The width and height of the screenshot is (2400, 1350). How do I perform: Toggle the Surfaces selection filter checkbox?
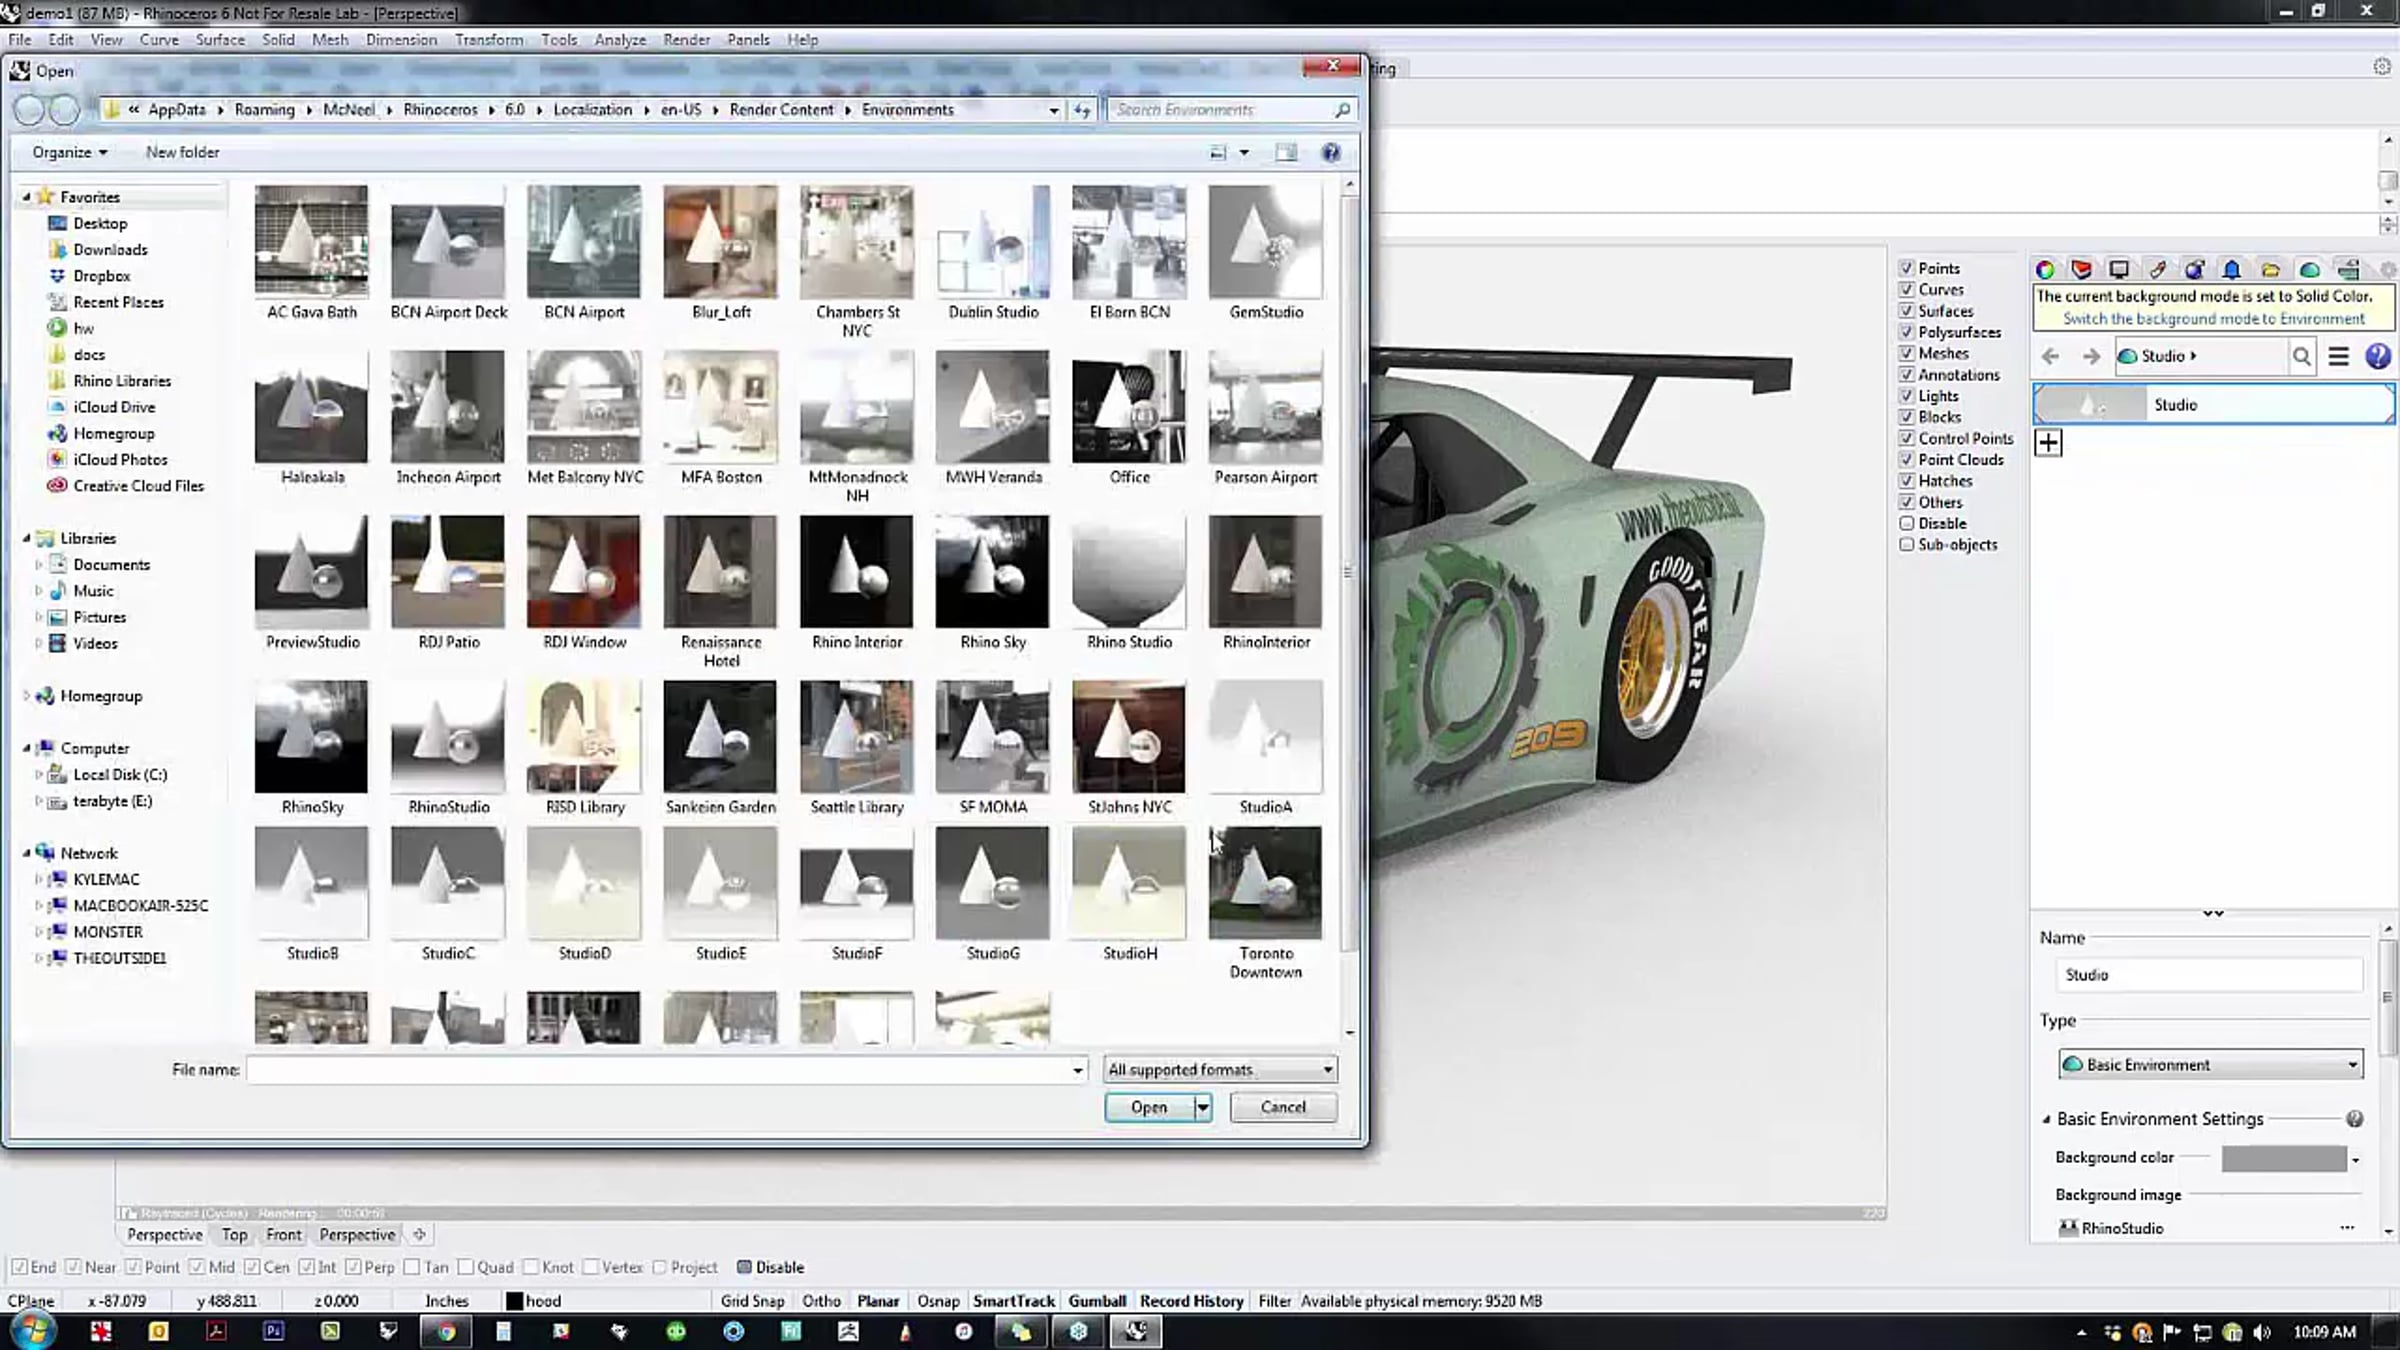click(1906, 311)
